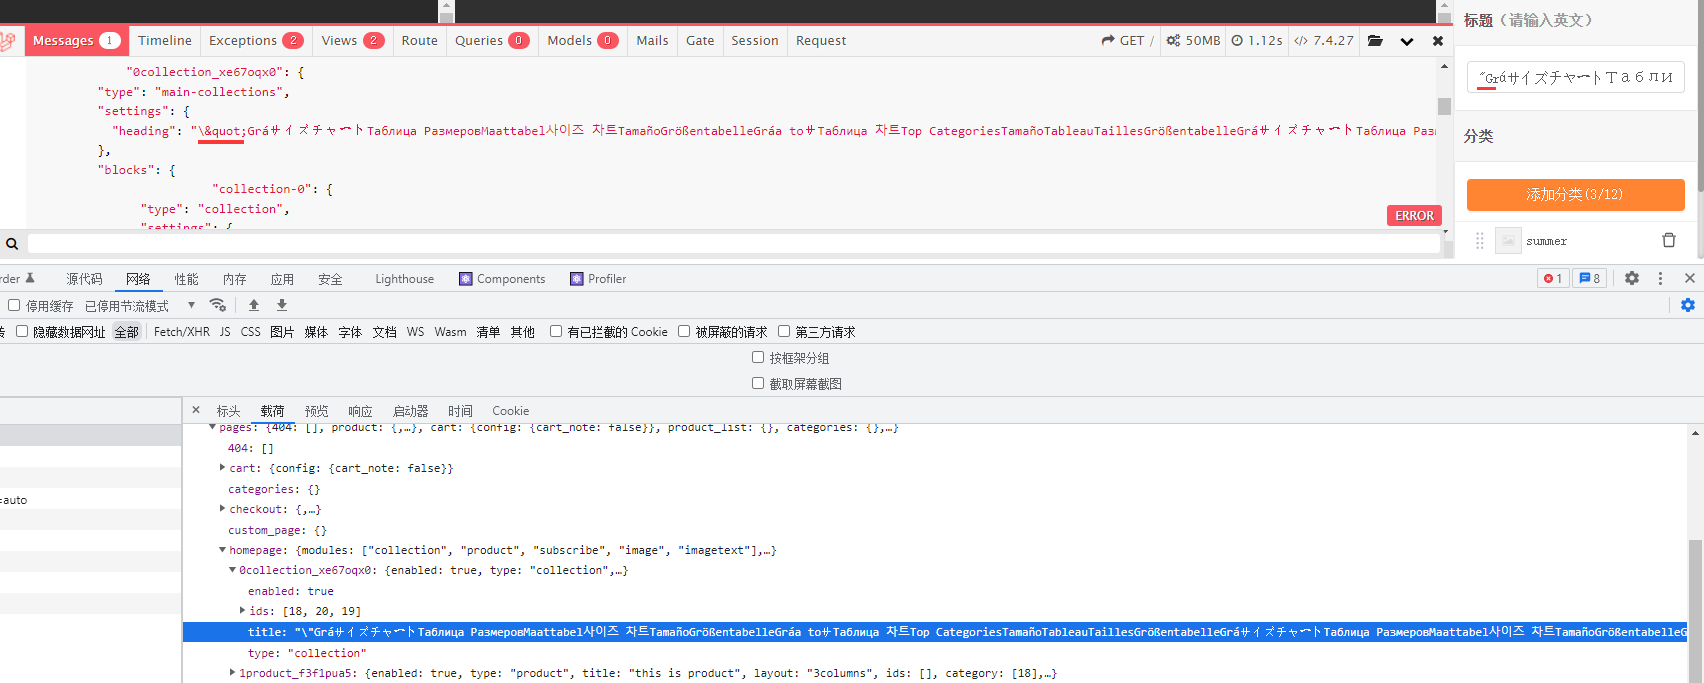
Task: Filter requests by Fetch/XHR type
Action: [x=181, y=332]
